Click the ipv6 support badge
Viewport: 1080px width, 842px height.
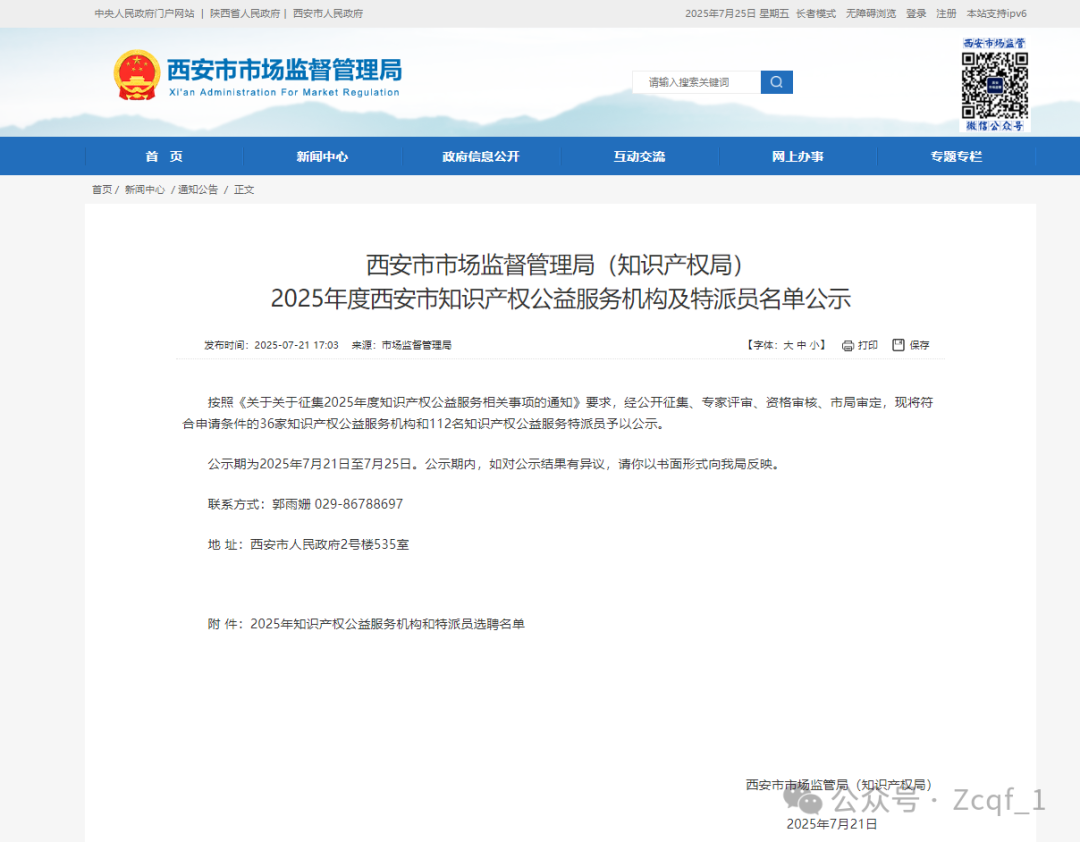[x=996, y=14]
